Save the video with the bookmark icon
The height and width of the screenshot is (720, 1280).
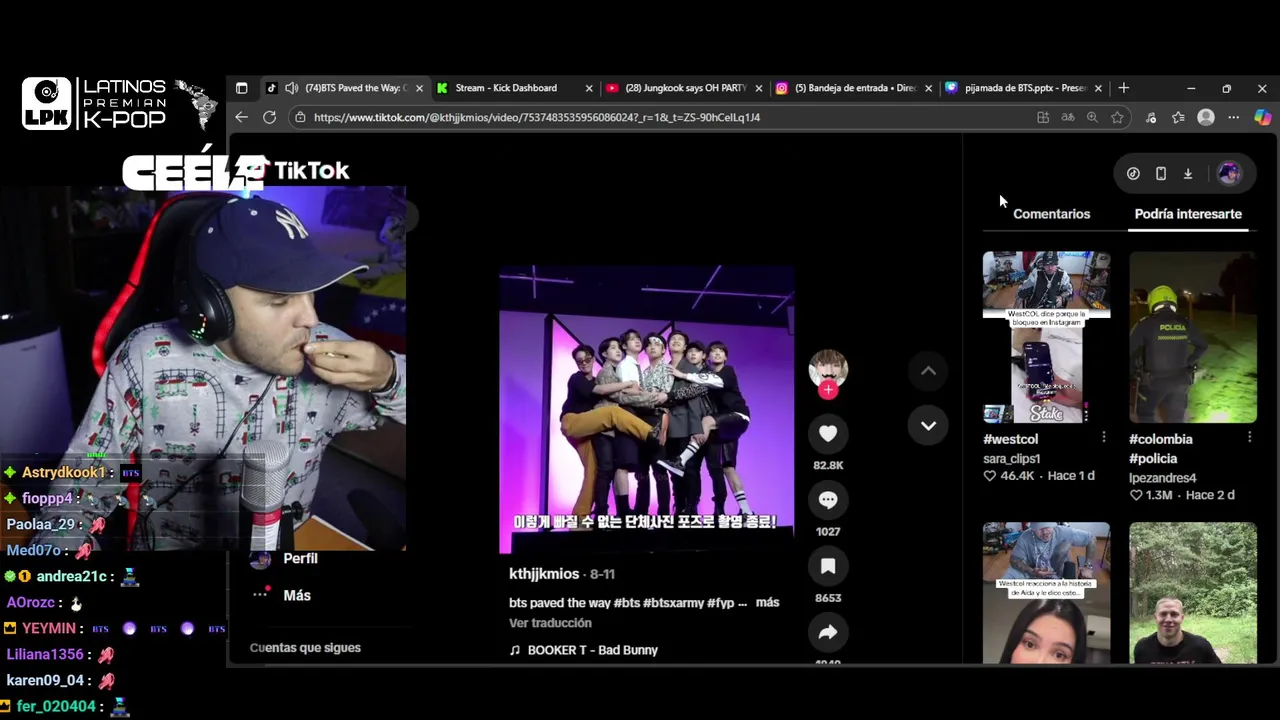tap(828, 566)
